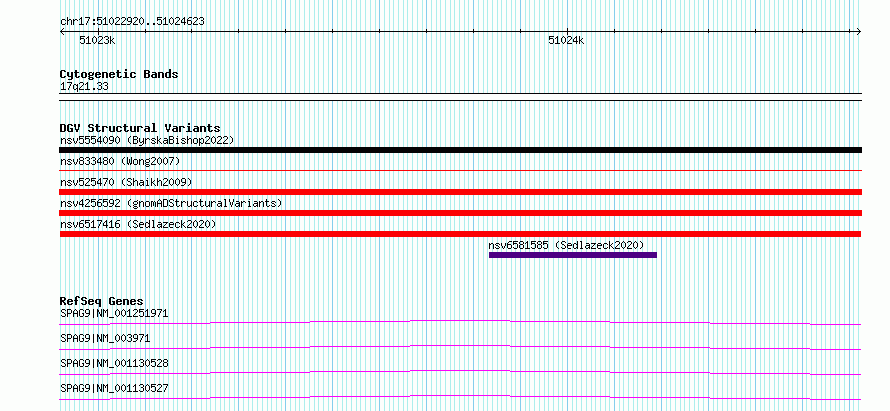The width and height of the screenshot is (890, 411).
Task: Click the 51024k ruler tick label
Action: coord(566,40)
